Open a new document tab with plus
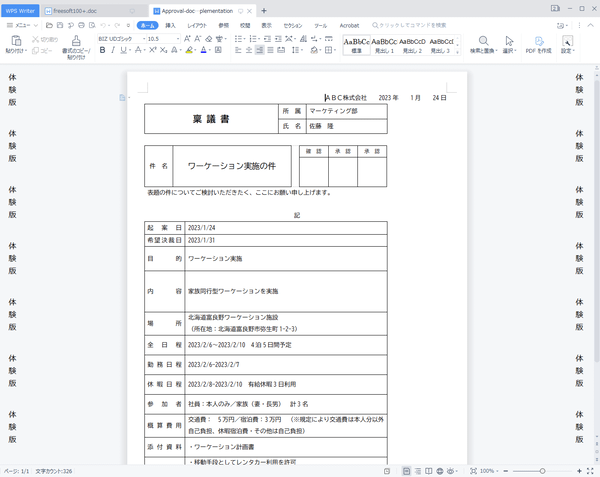The height and width of the screenshot is (477, 600). tap(264, 11)
